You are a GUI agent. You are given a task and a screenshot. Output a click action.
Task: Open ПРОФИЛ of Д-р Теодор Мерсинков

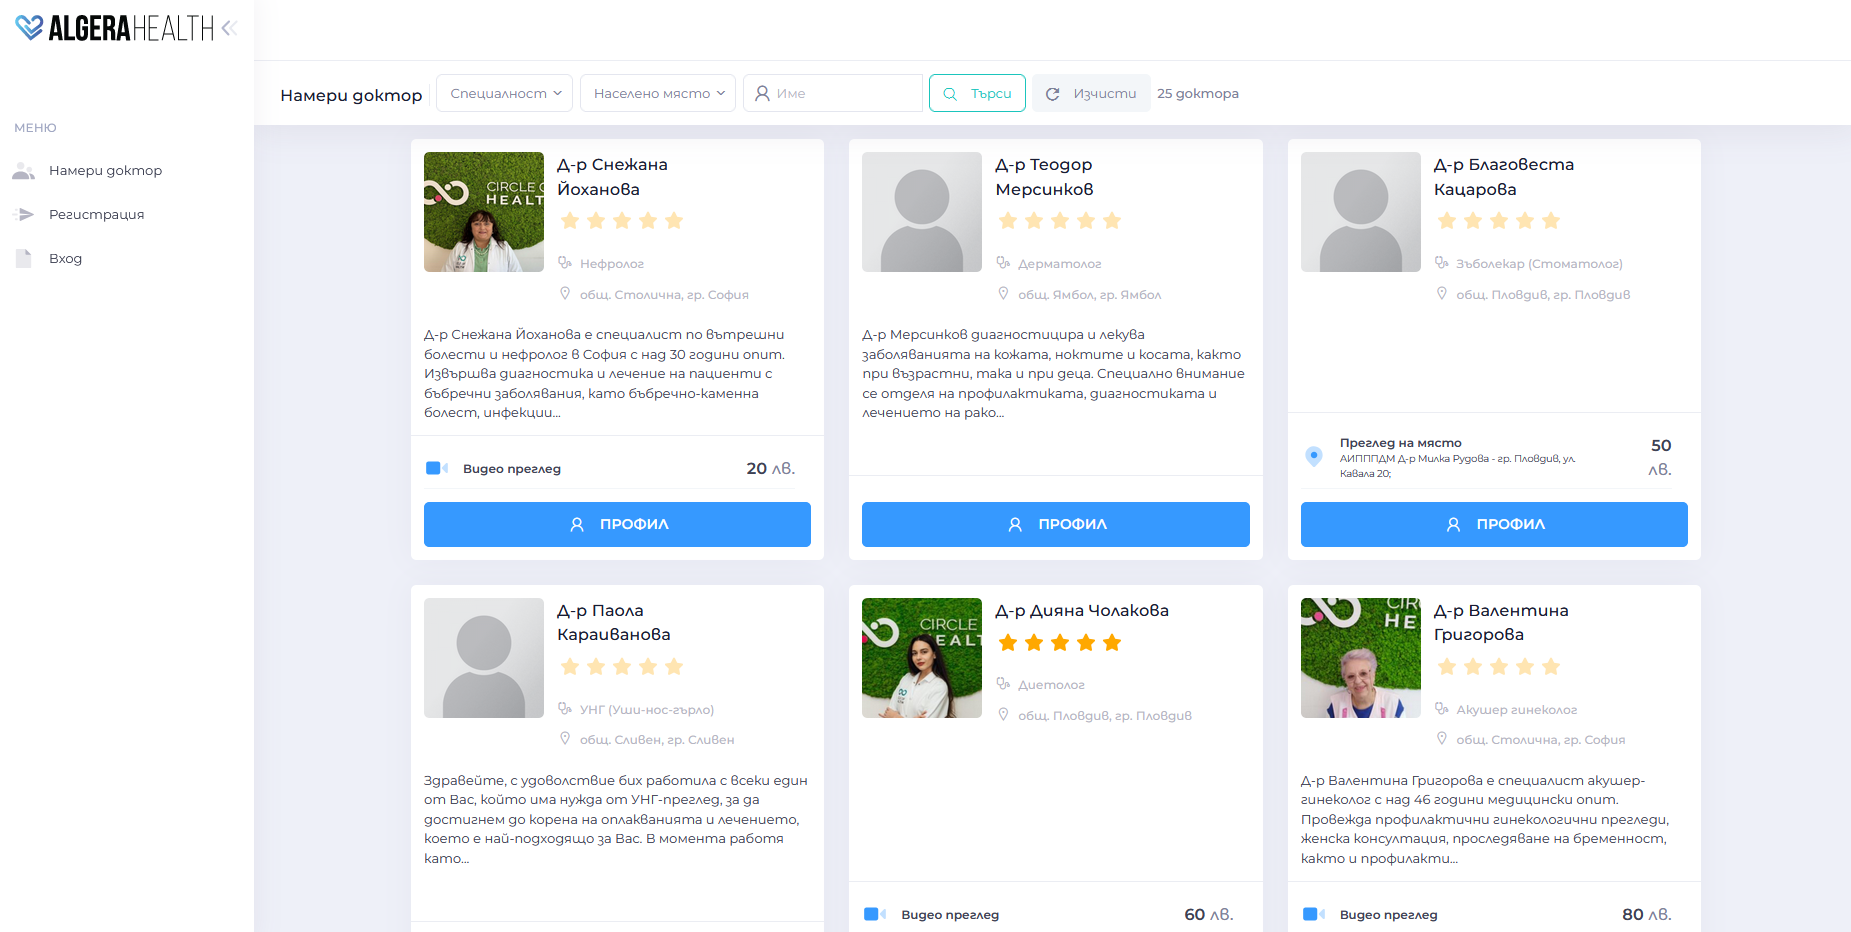click(x=1056, y=524)
